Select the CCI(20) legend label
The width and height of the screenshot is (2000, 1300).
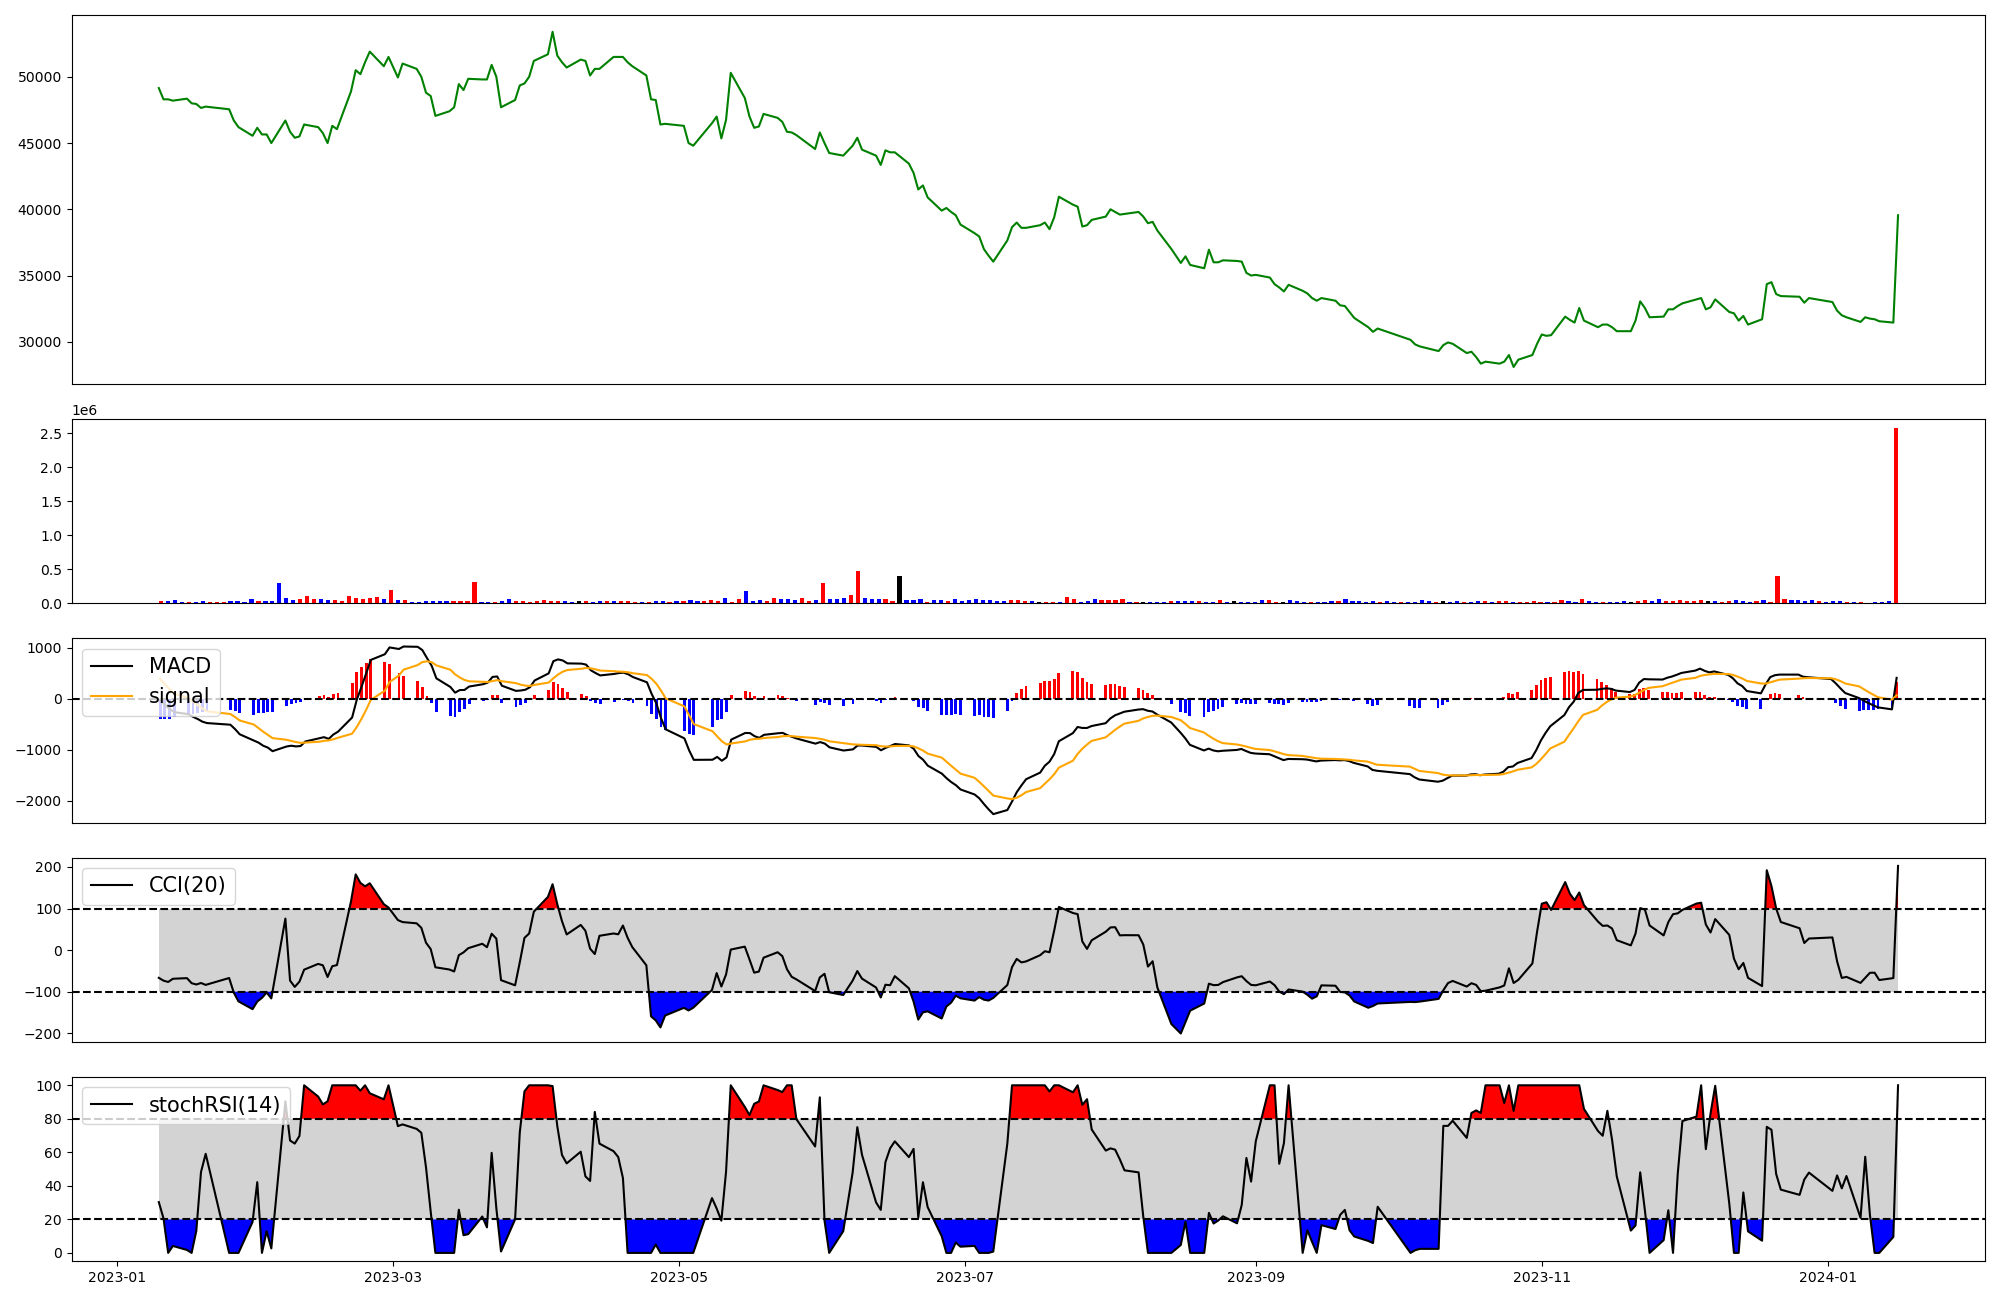[186, 885]
